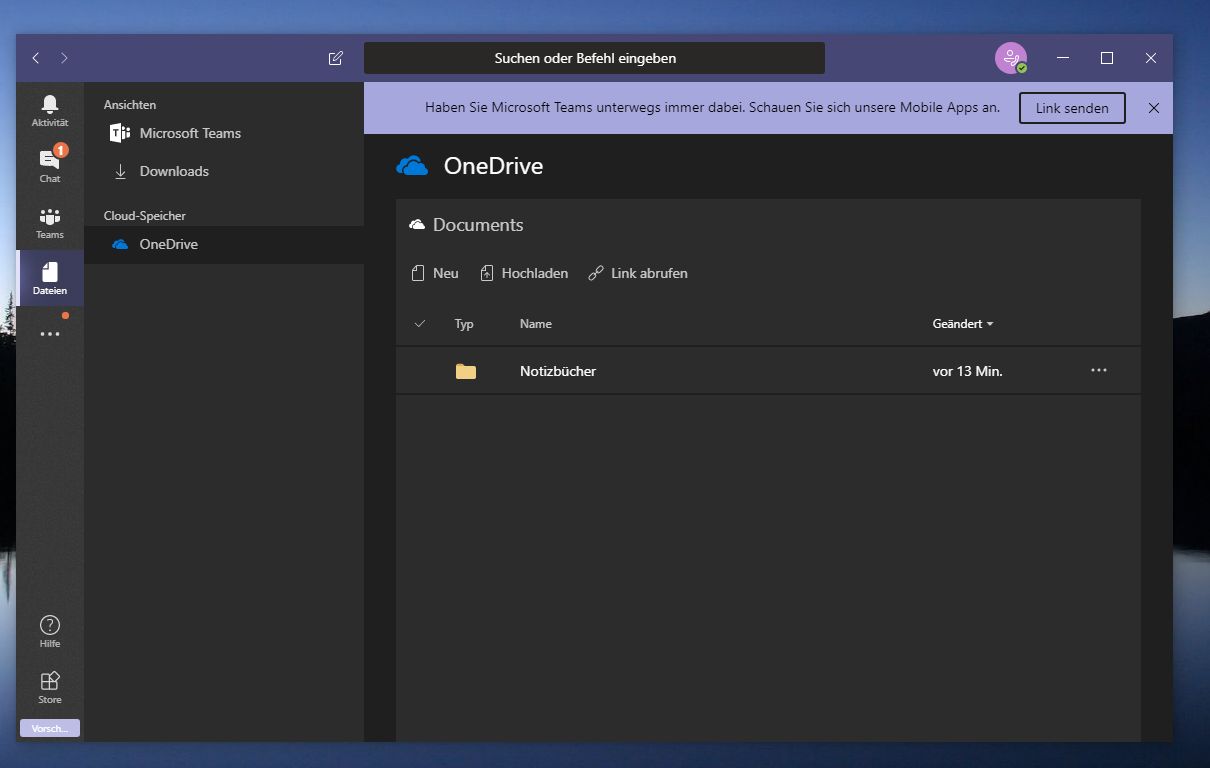Maximize the Teams window

pos(1107,58)
